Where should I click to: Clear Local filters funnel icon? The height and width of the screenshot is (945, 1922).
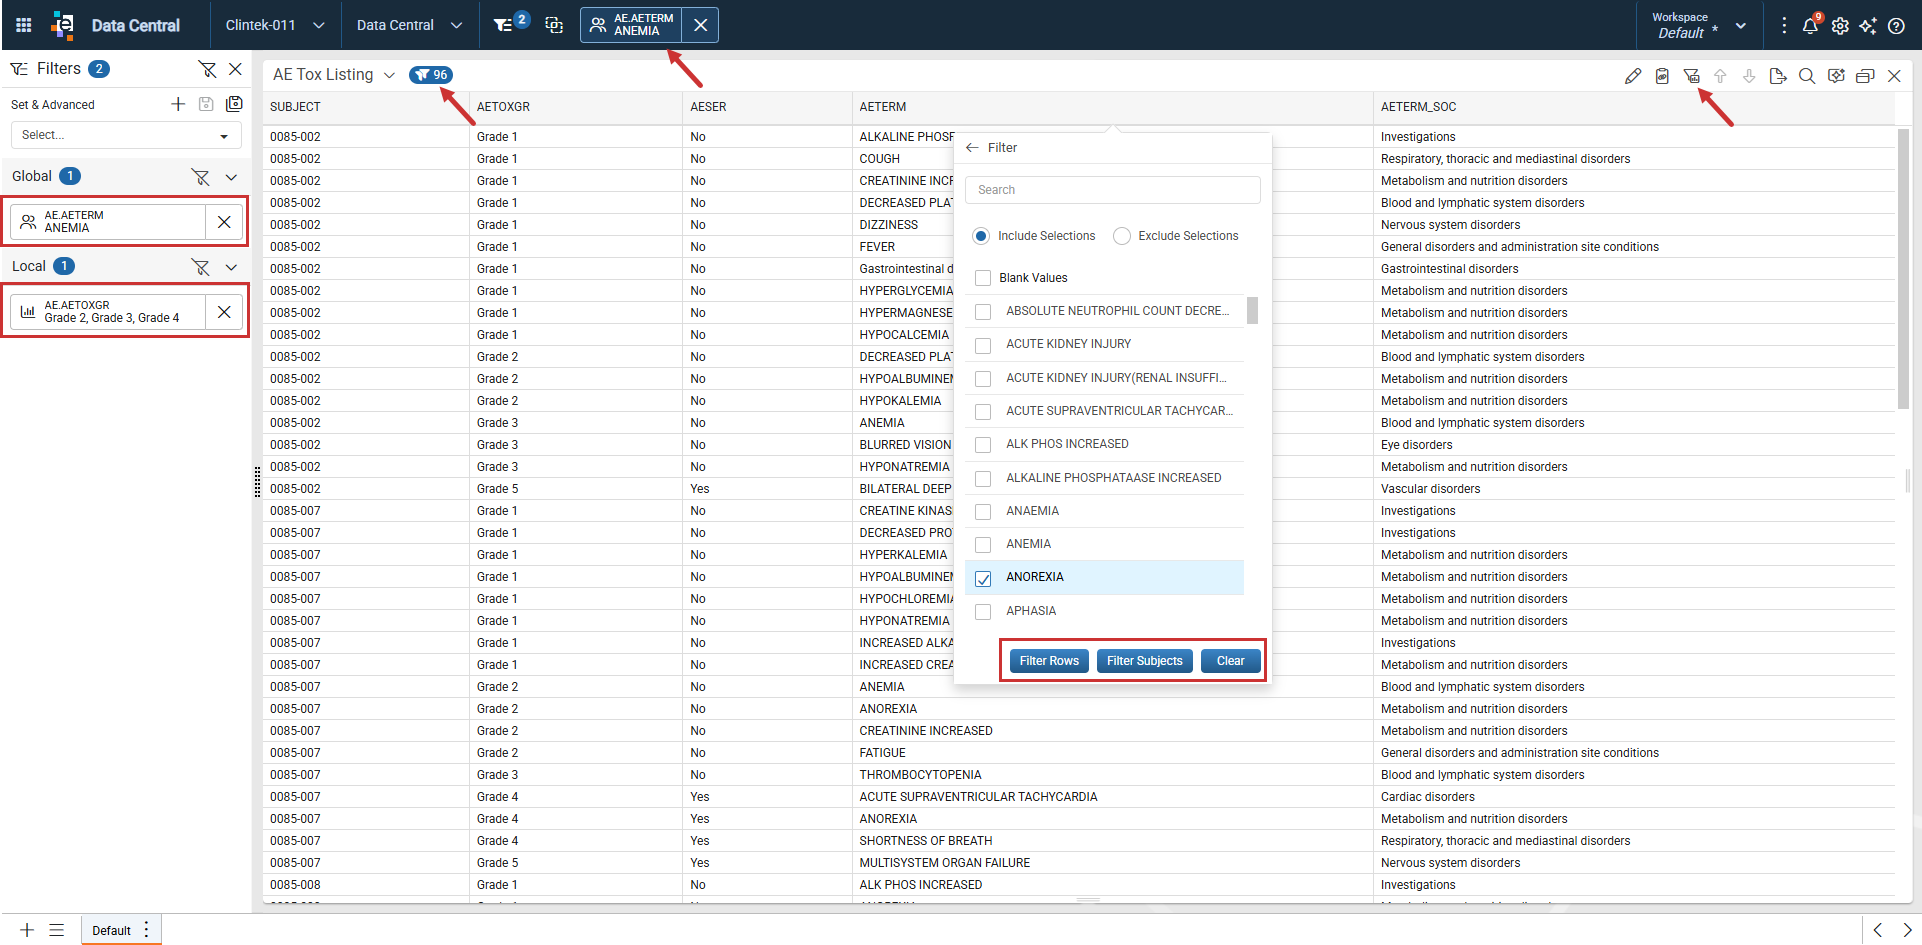(200, 267)
